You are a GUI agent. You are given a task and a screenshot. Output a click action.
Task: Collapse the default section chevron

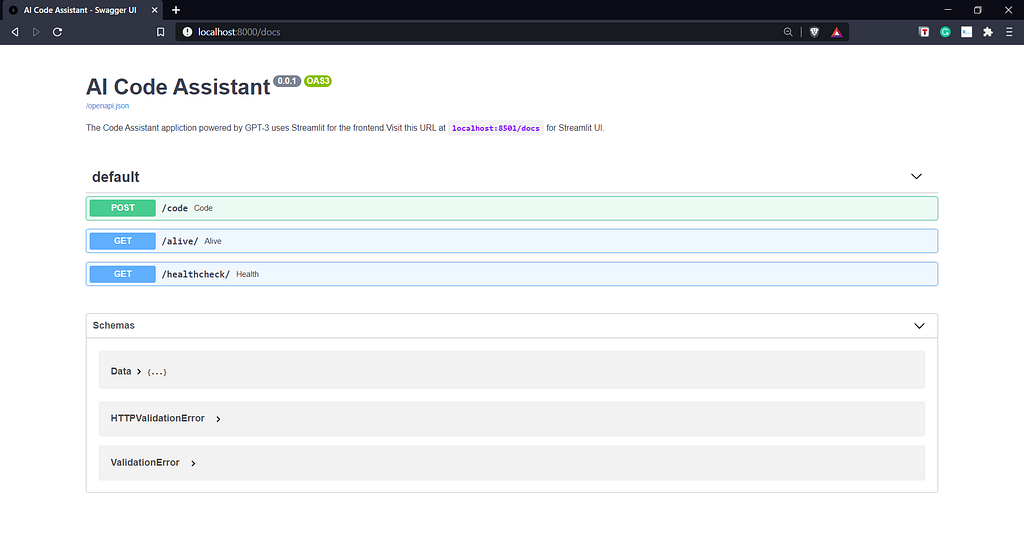[916, 176]
